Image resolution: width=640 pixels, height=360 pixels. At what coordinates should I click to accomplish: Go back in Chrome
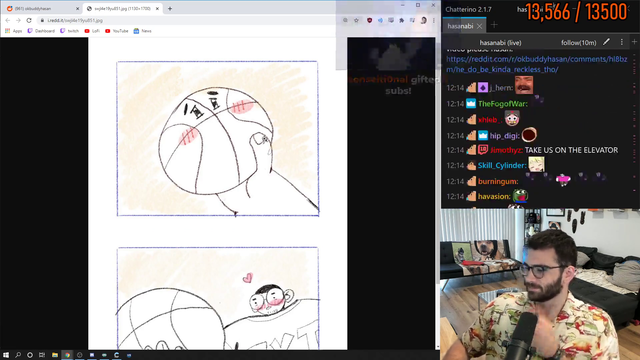[x=8, y=20]
